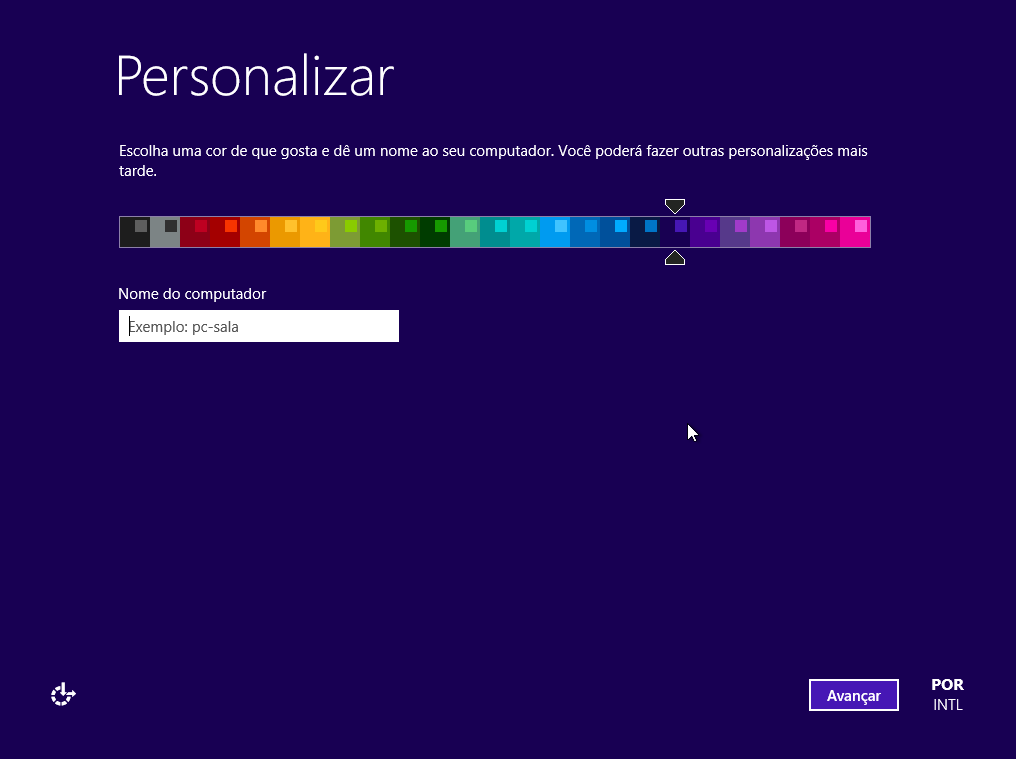Image resolution: width=1016 pixels, height=759 pixels.
Task: Pick the light orchid purple swatch
Action: pyautogui.click(x=764, y=232)
